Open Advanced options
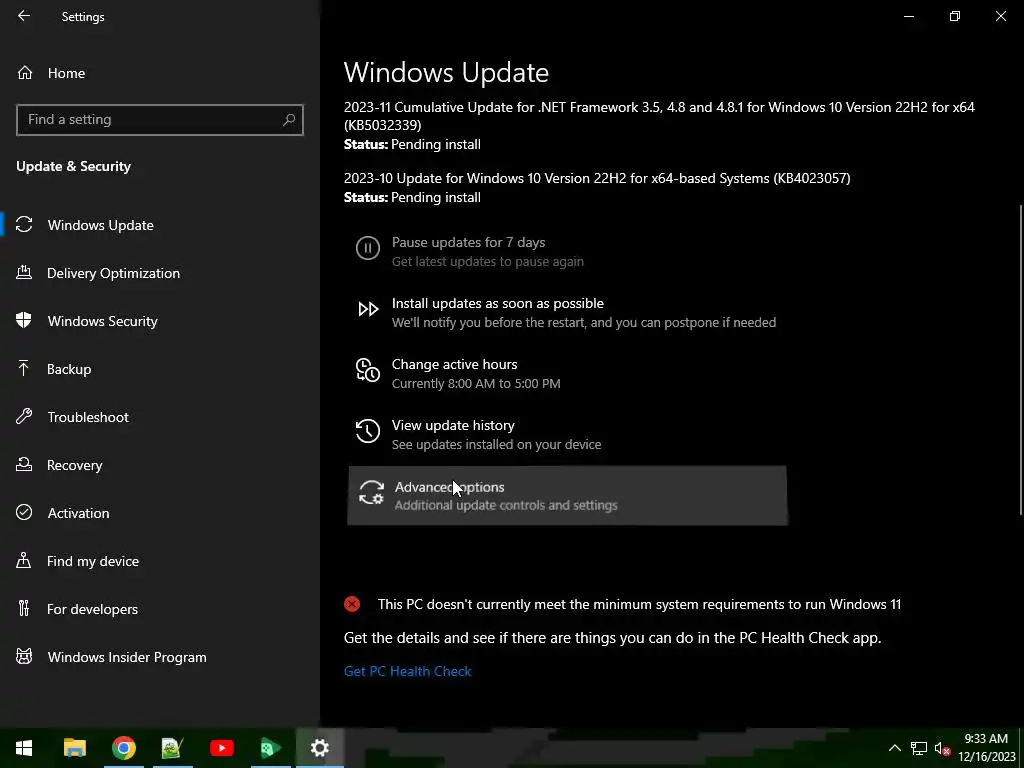Screen dimensions: 1024x768 tap(567, 495)
